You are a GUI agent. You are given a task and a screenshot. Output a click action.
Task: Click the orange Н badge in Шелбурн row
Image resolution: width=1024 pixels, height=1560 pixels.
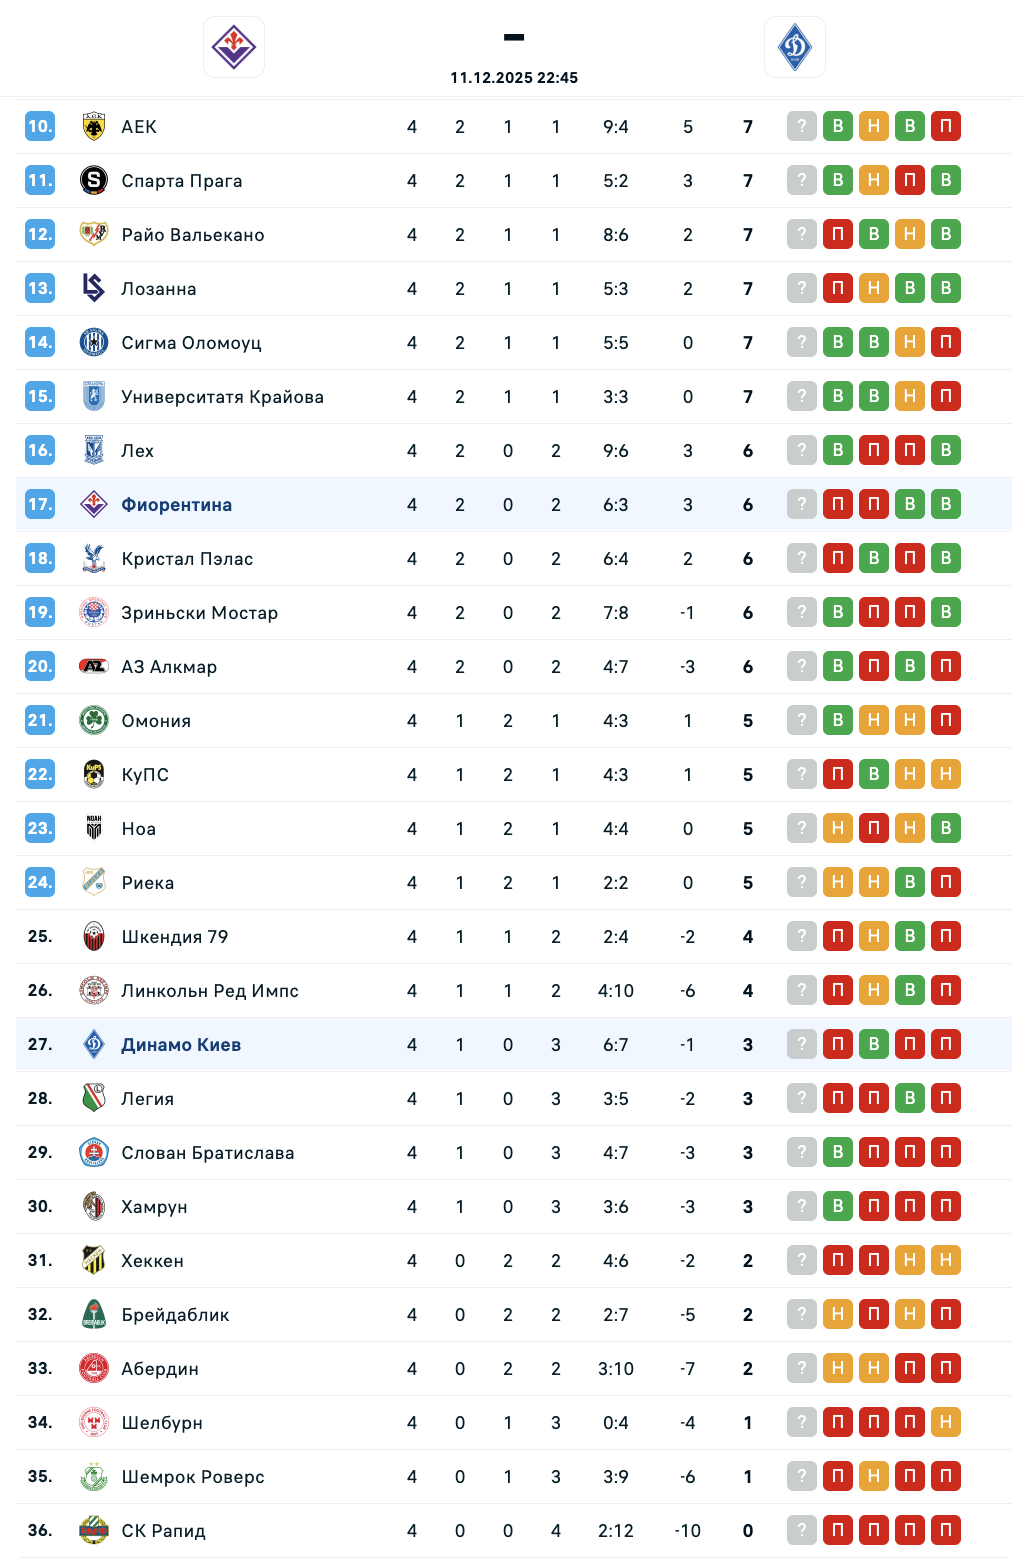[946, 1423]
